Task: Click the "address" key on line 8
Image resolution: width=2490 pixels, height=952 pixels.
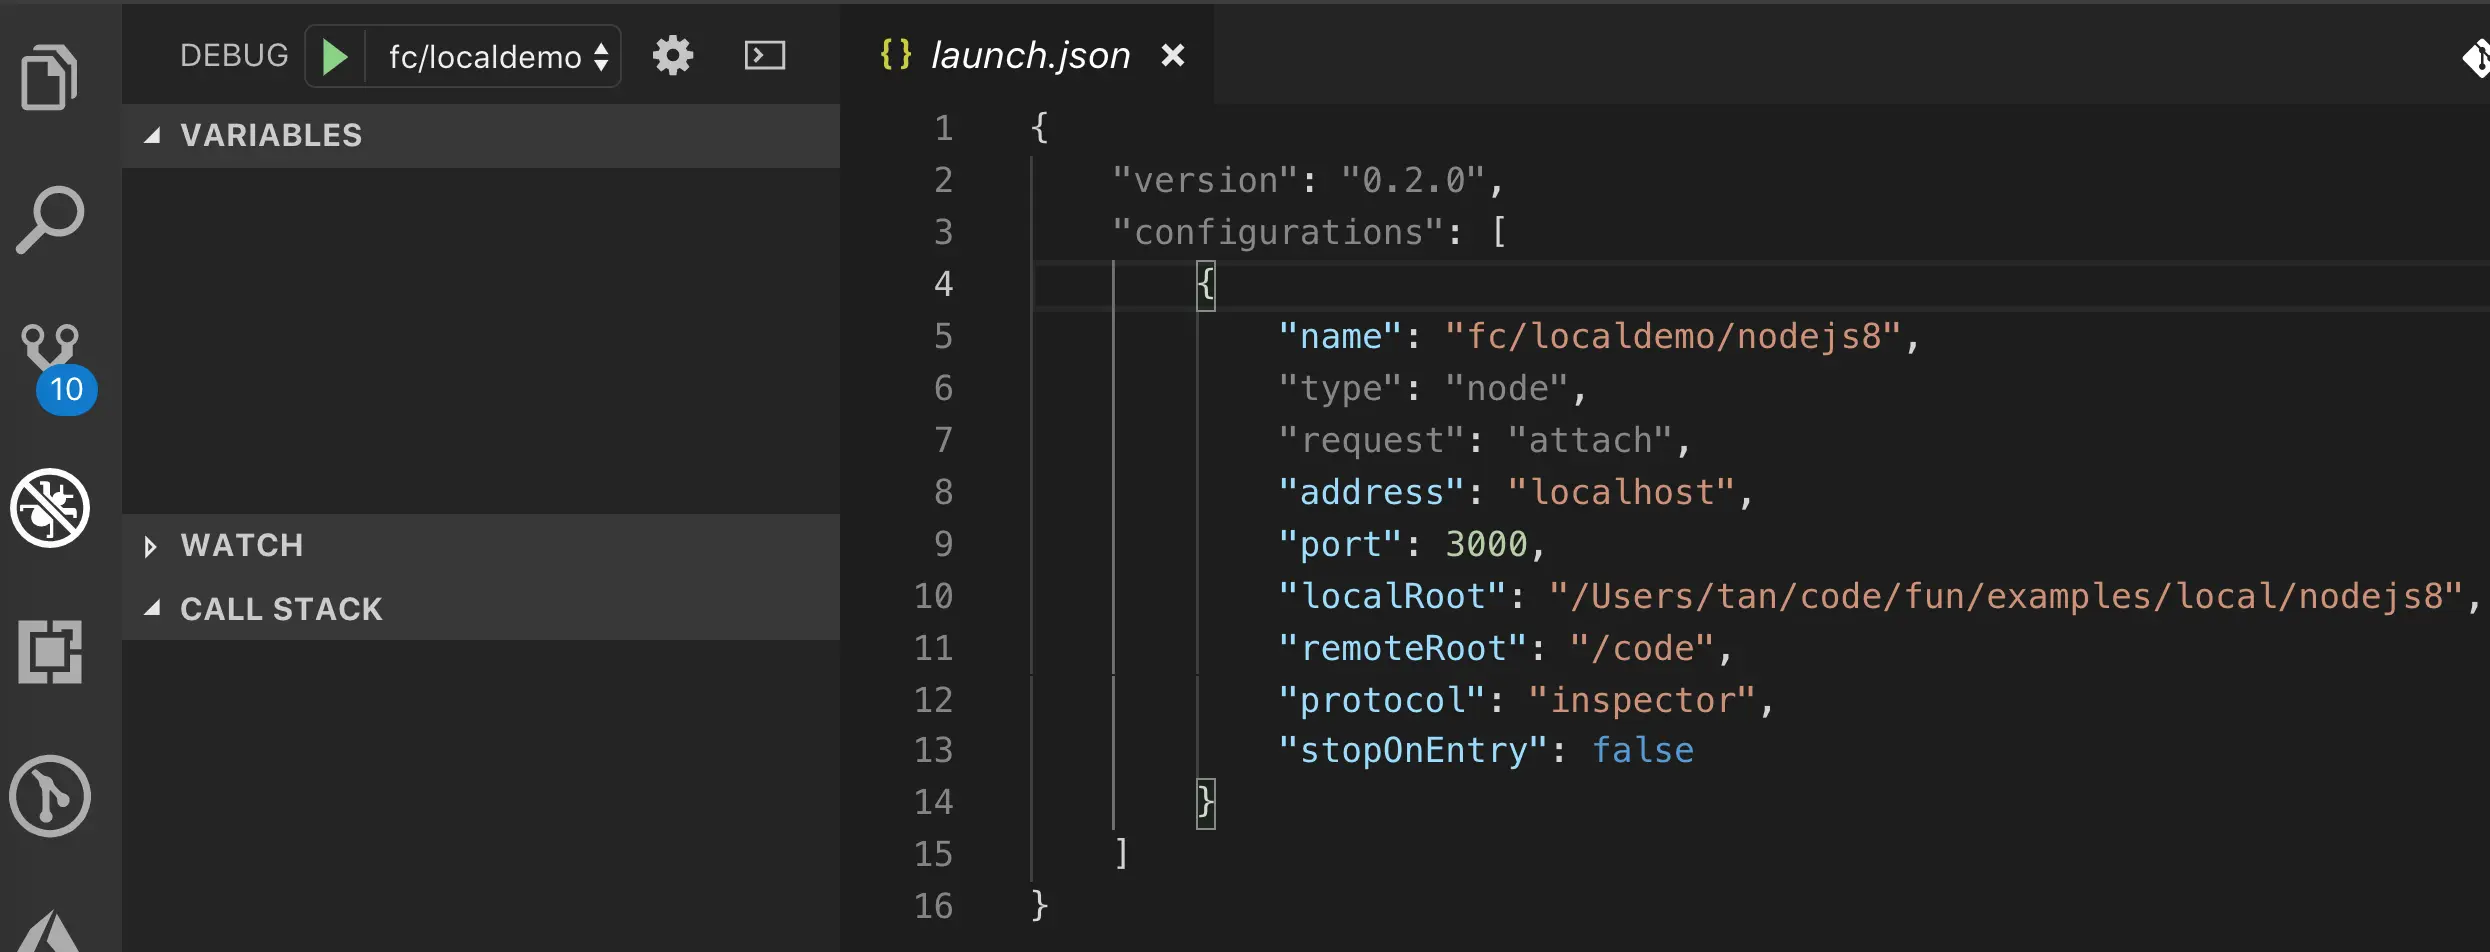Action: [x=1372, y=492]
